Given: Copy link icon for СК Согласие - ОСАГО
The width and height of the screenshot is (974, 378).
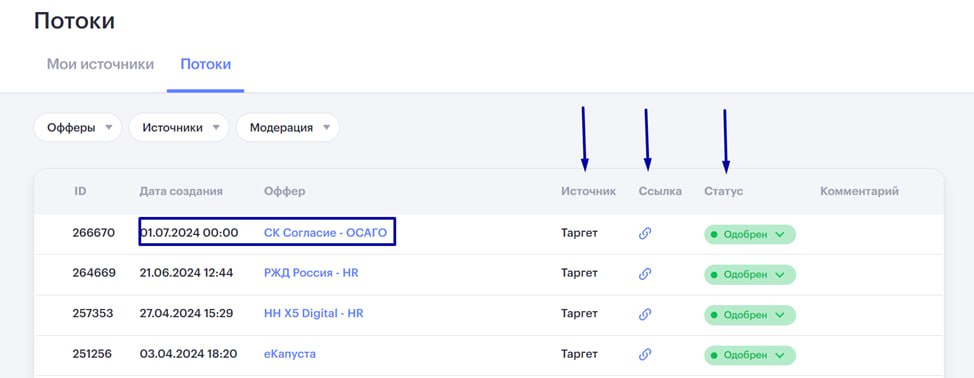Looking at the screenshot, I should tap(645, 234).
